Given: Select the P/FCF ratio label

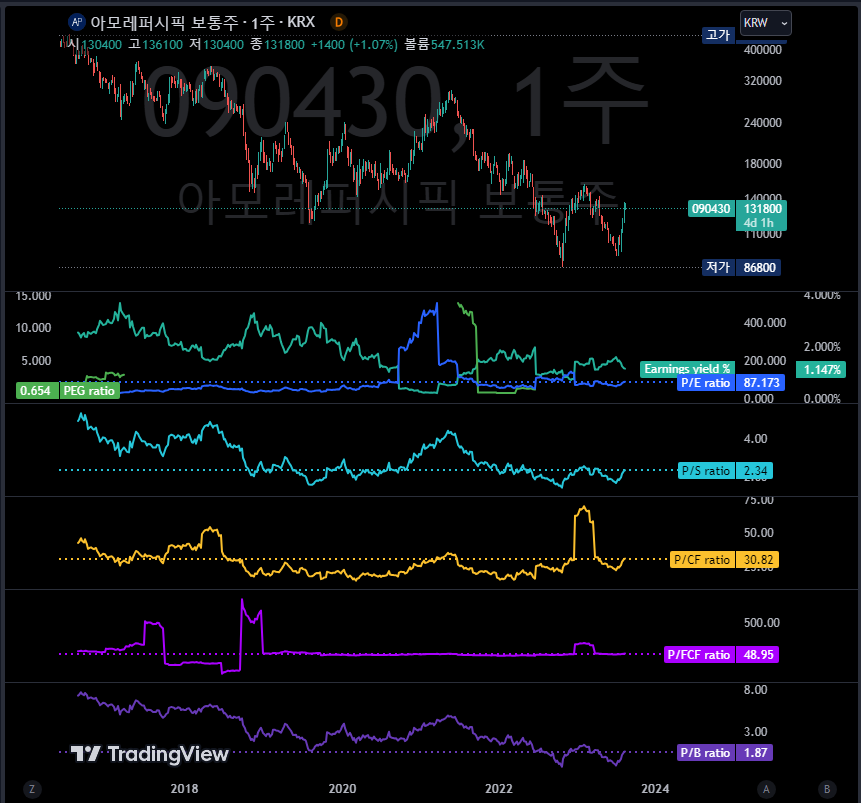Looking at the screenshot, I should (699, 655).
